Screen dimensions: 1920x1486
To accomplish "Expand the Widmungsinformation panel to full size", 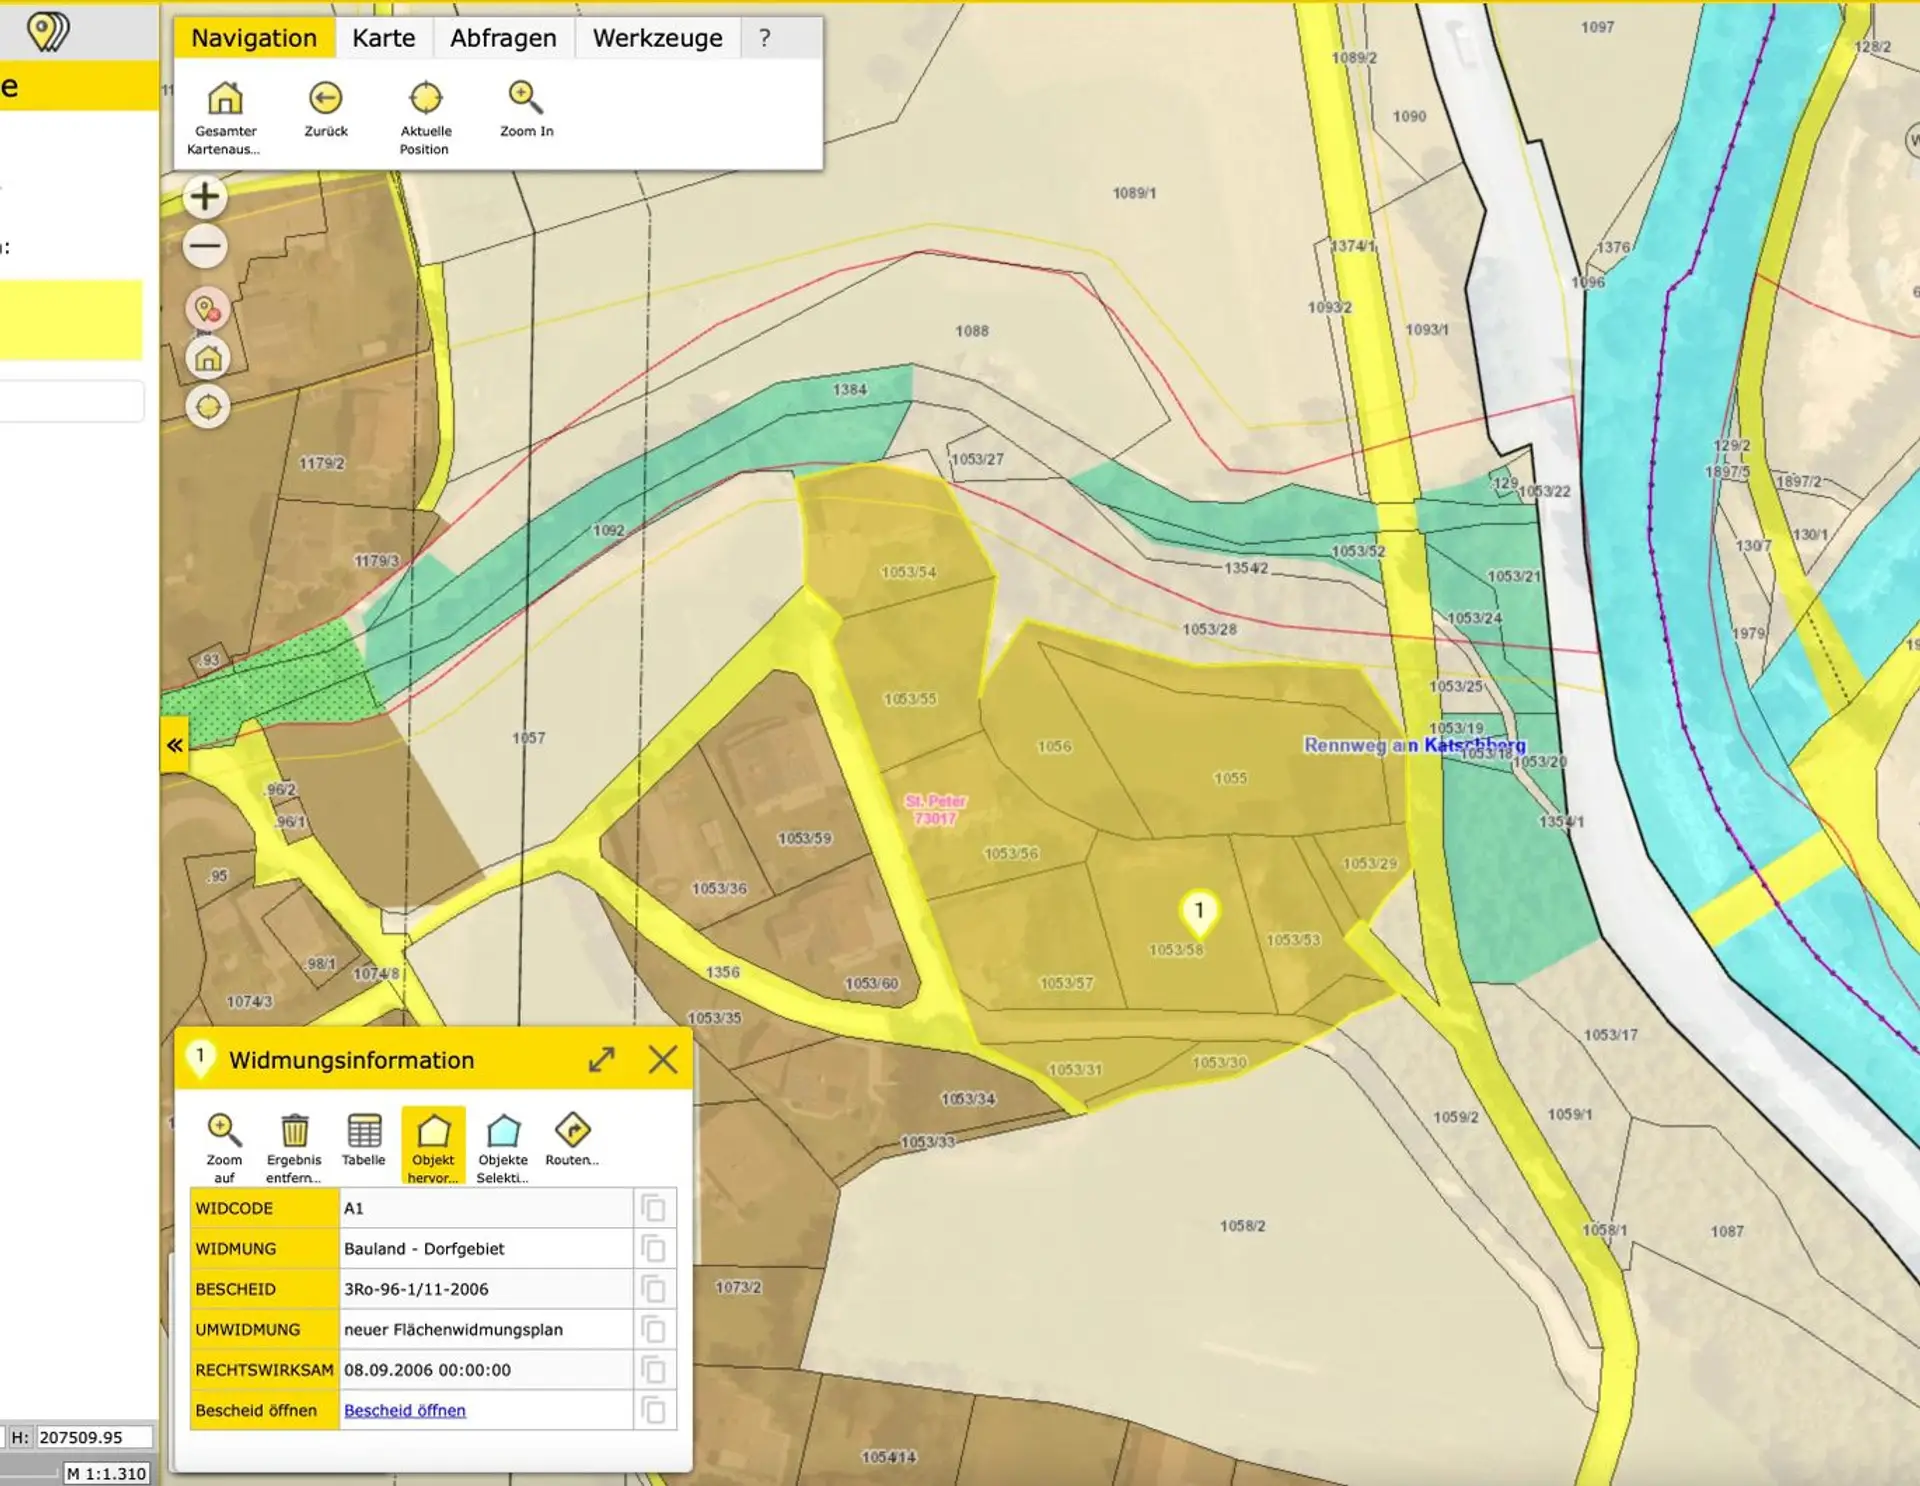I will tap(602, 1059).
